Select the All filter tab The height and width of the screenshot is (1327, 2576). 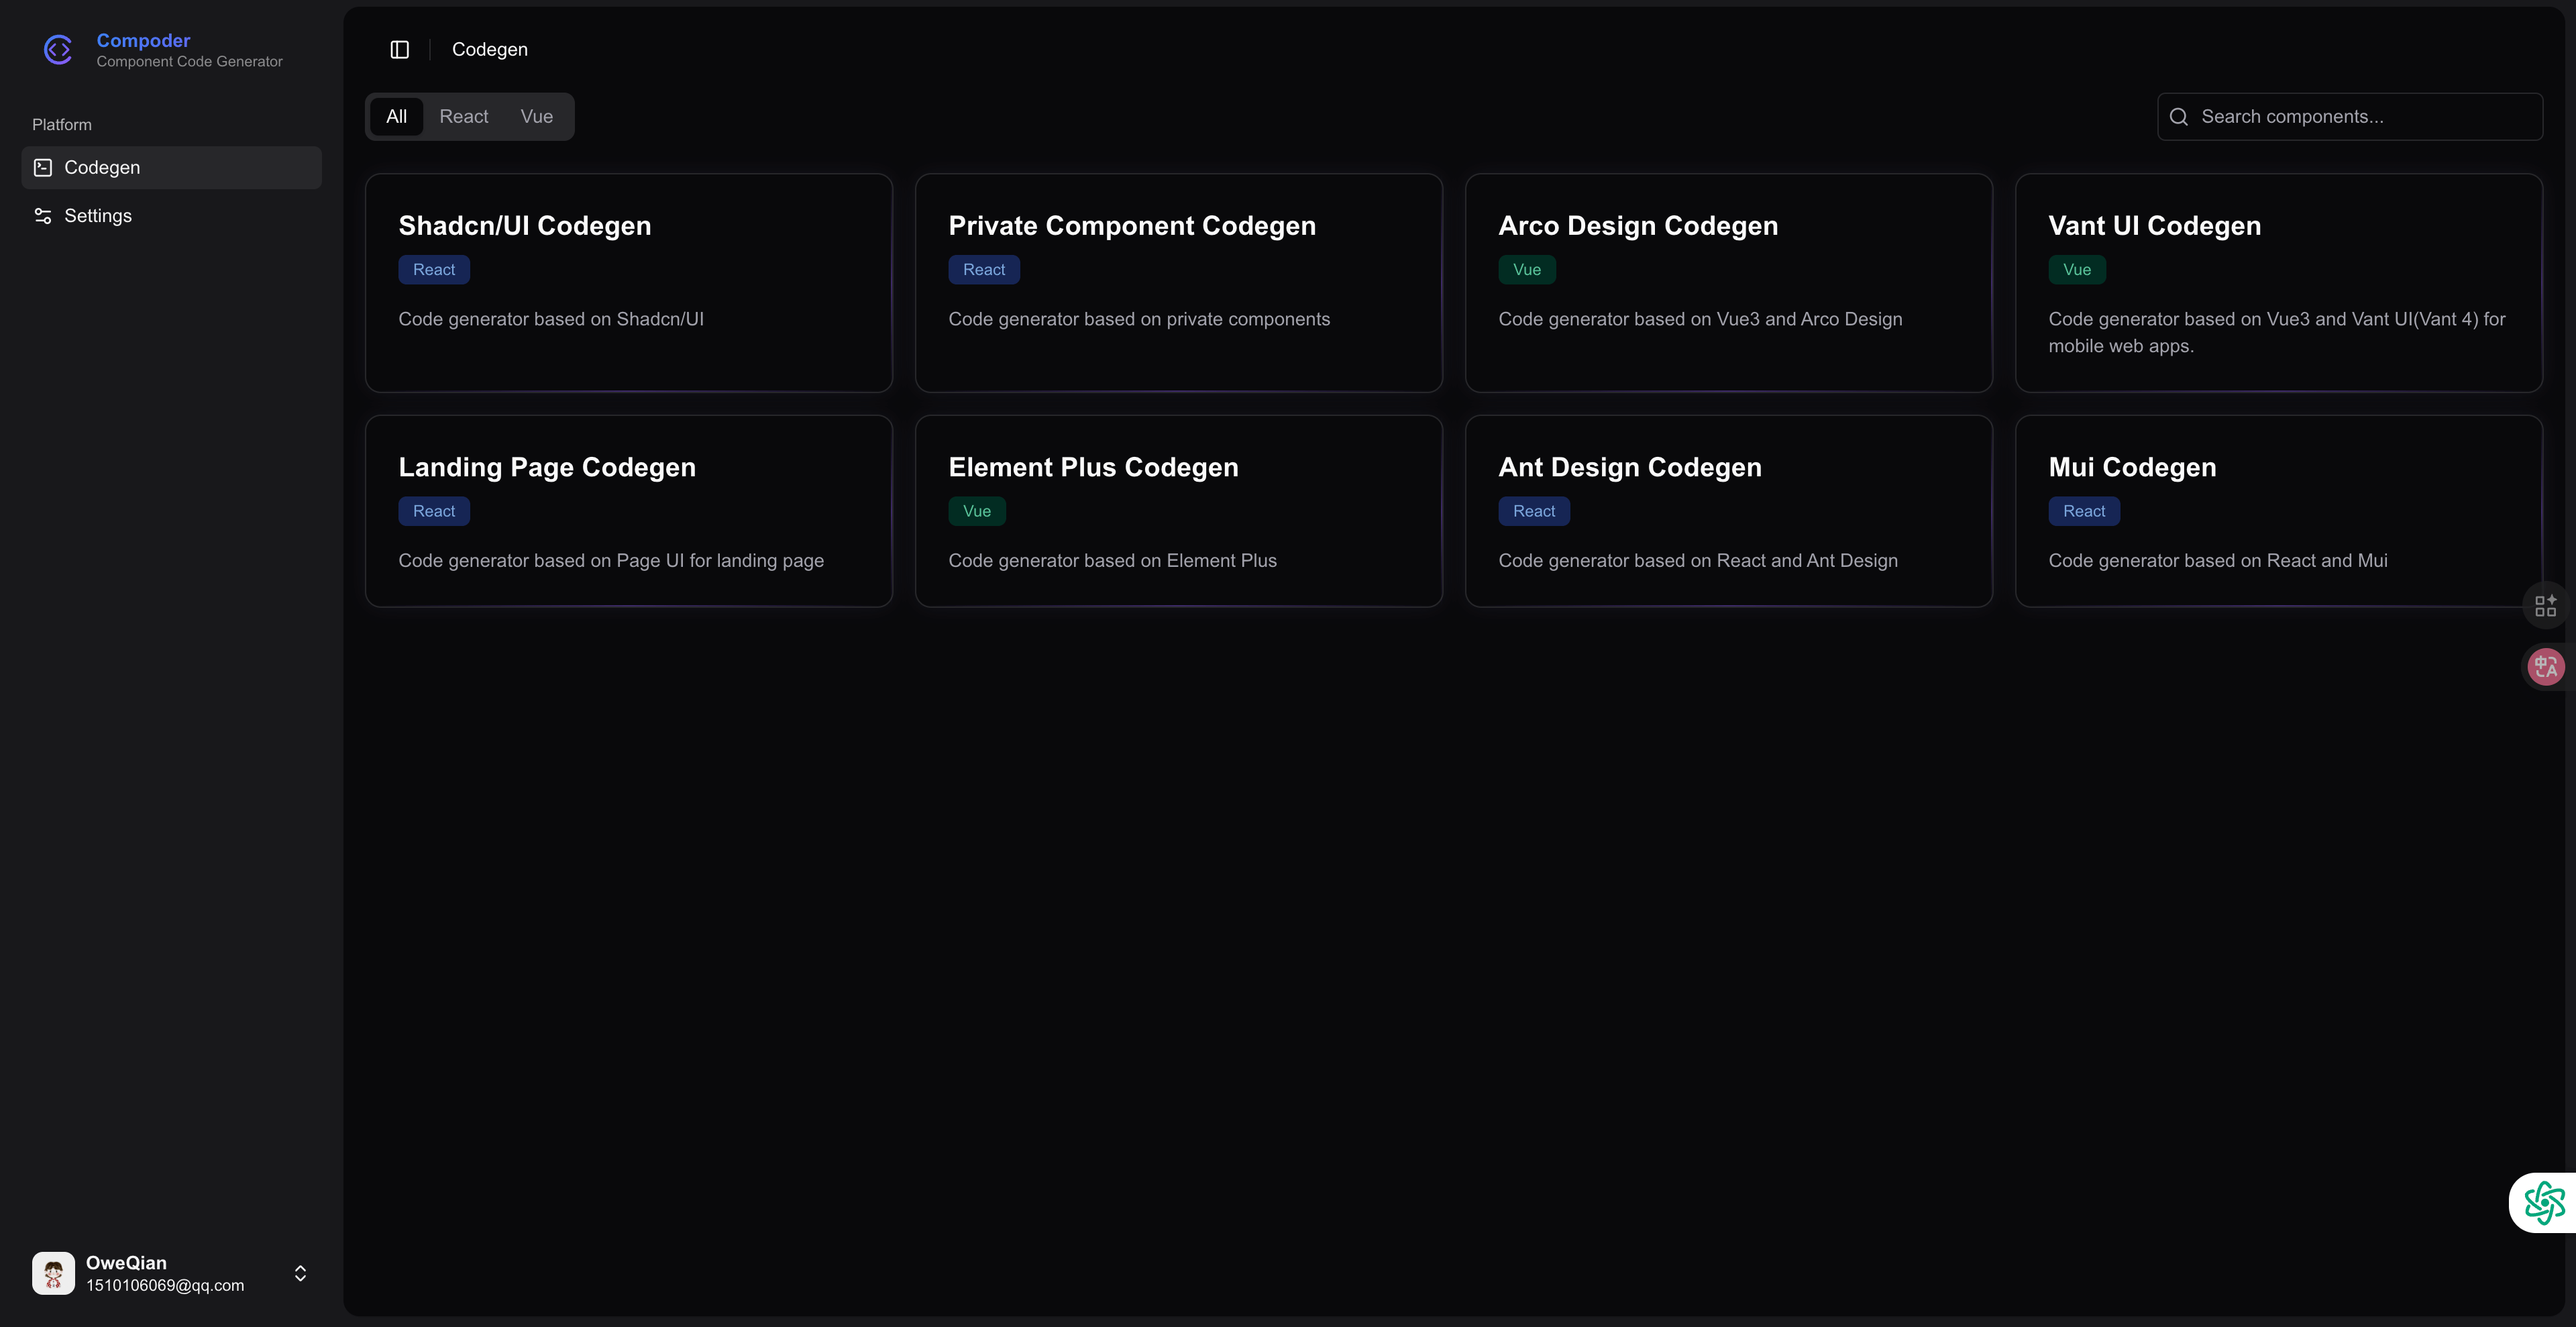point(396,117)
